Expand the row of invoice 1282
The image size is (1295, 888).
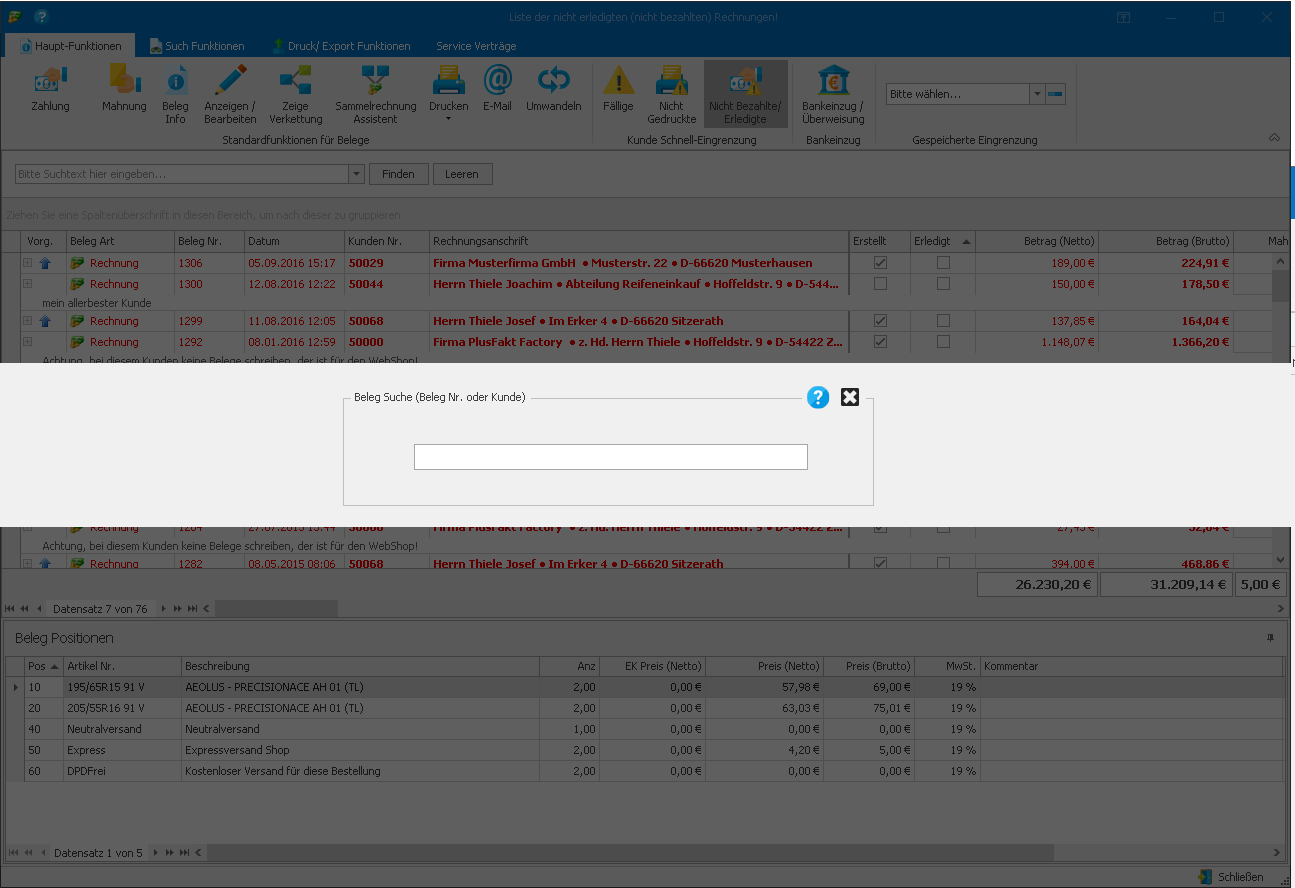point(28,563)
